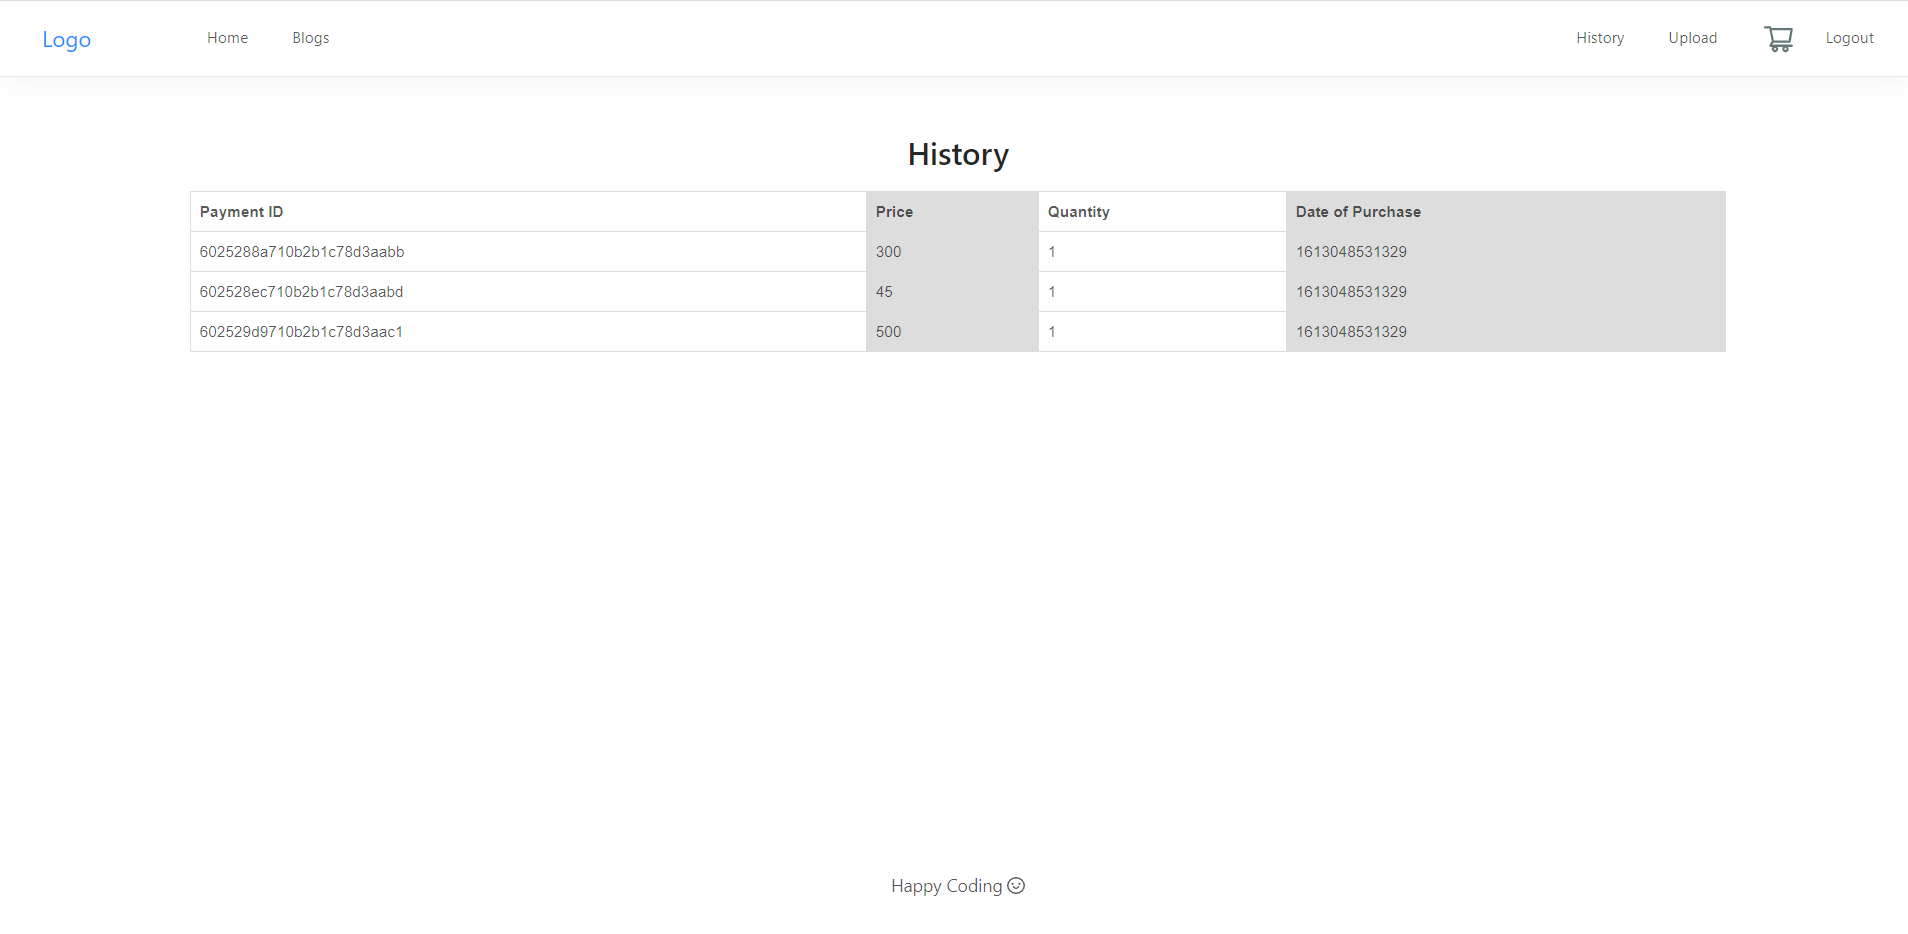This screenshot has height=934, width=1908.
Task: Click the quantity value for the 500 price row
Action: (1051, 331)
